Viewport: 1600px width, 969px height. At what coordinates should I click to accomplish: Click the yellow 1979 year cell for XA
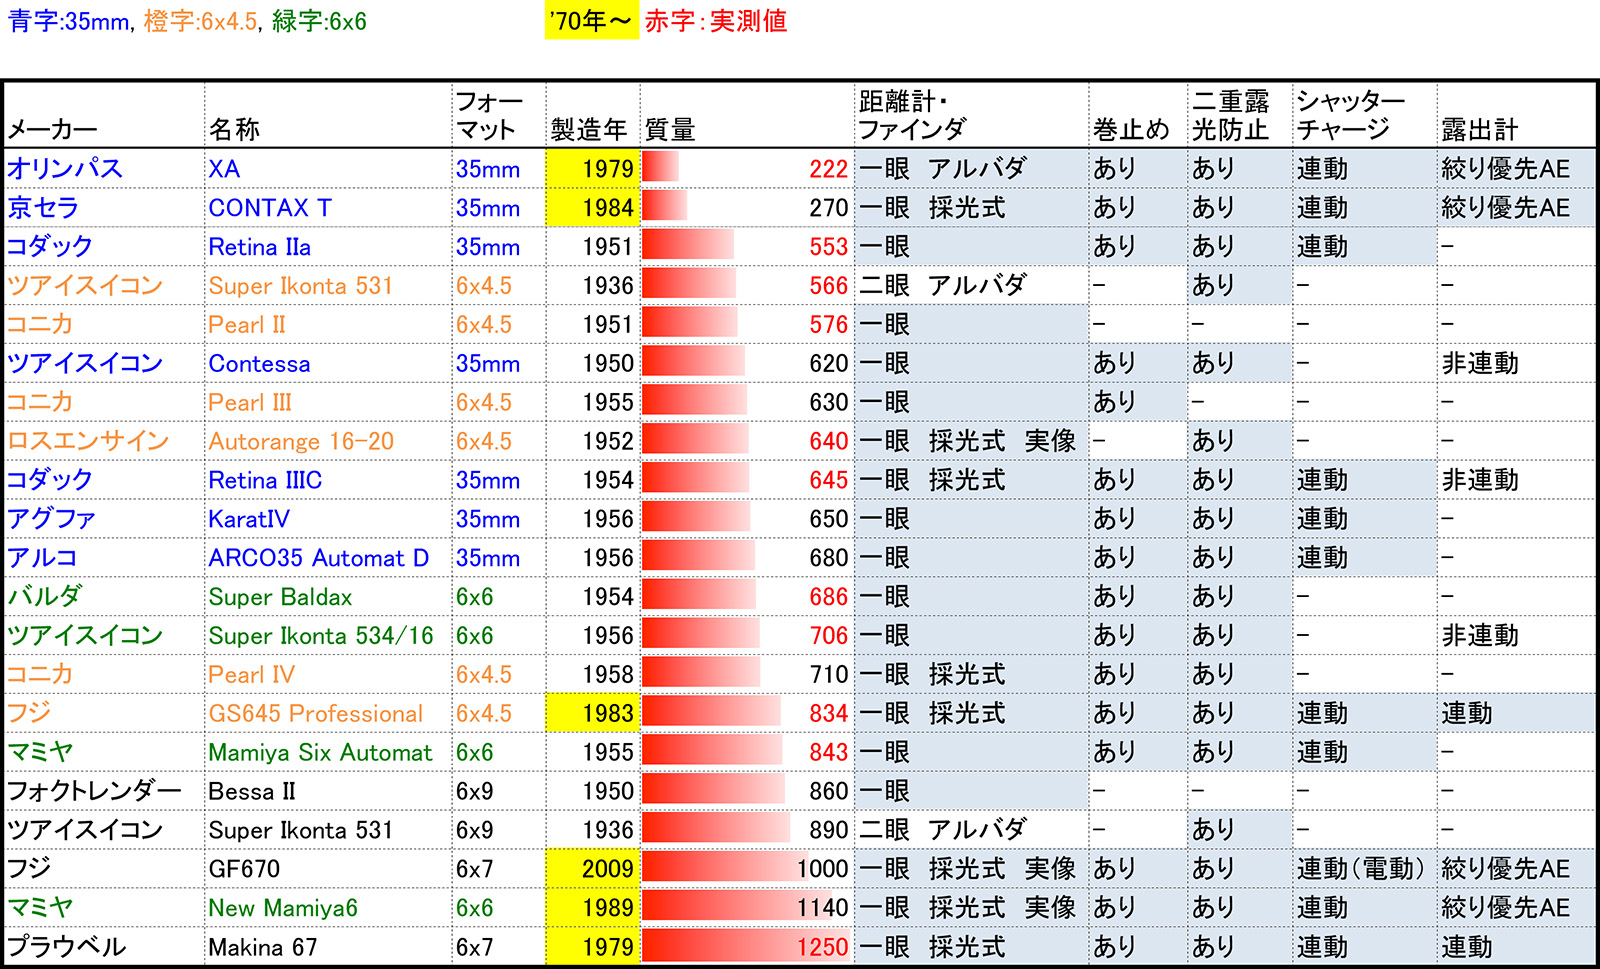pyautogui.click(x=593, y=169)
